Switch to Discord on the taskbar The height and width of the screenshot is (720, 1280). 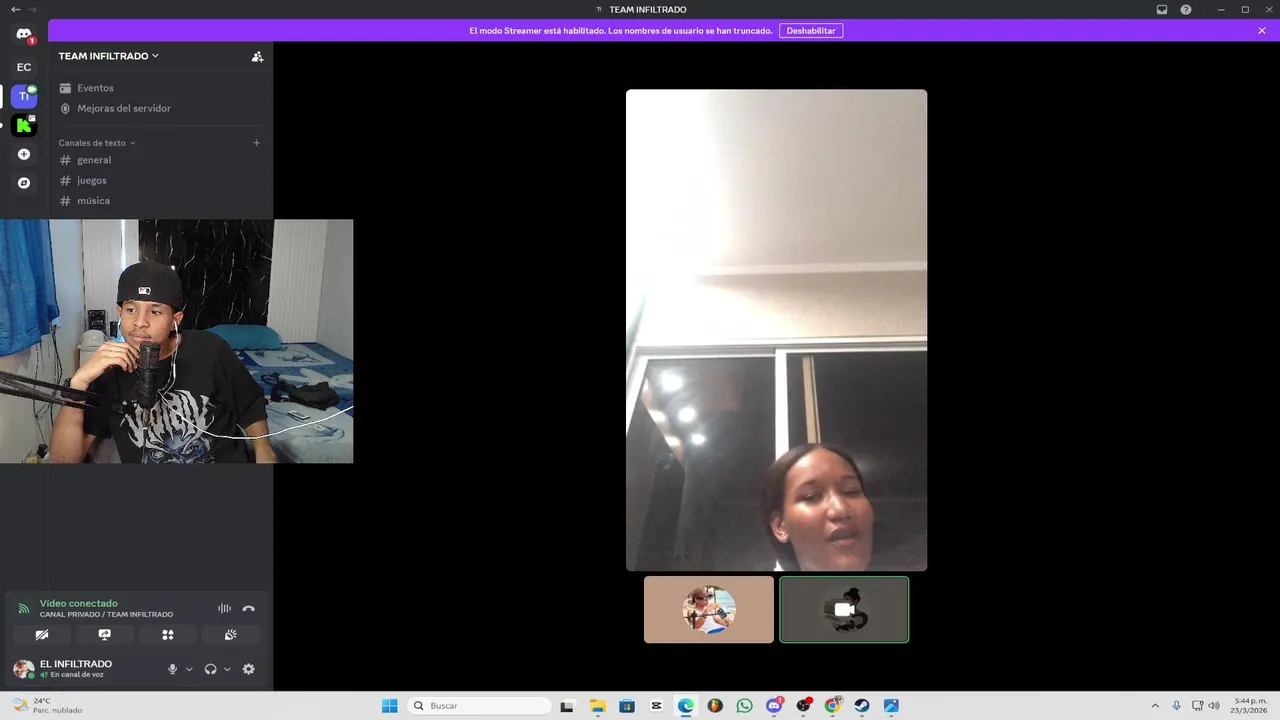[x=774, y=706]
